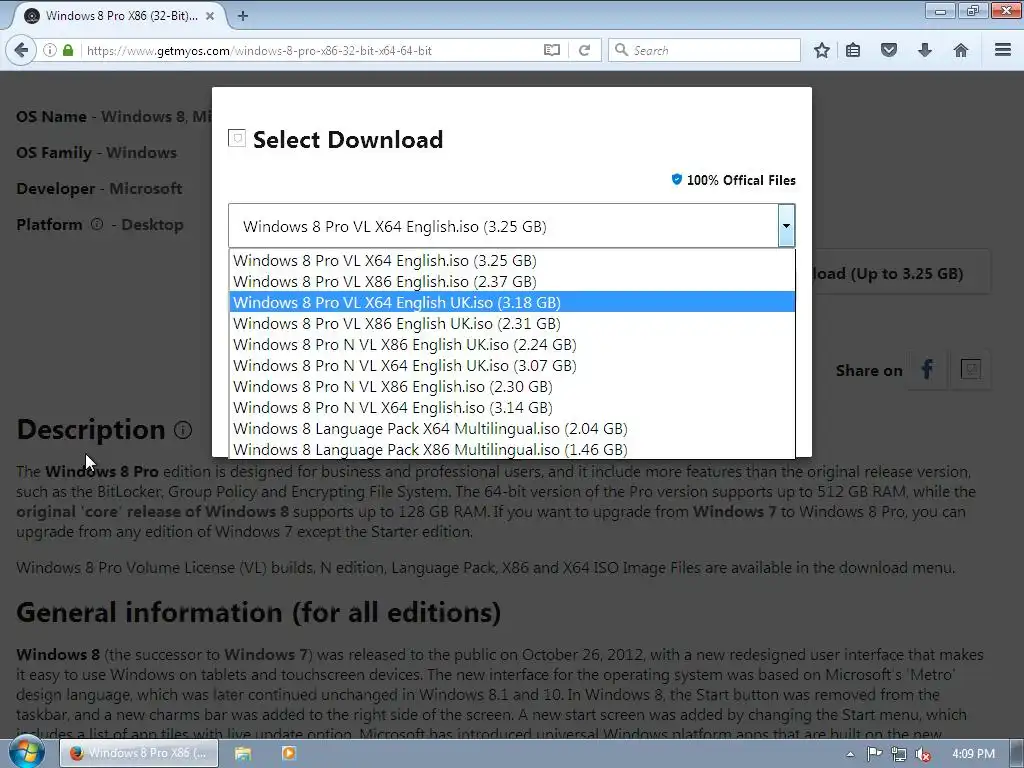The image size is (1024, 768).
Task: Open media player taskbar icon
Action: [289, 753]
